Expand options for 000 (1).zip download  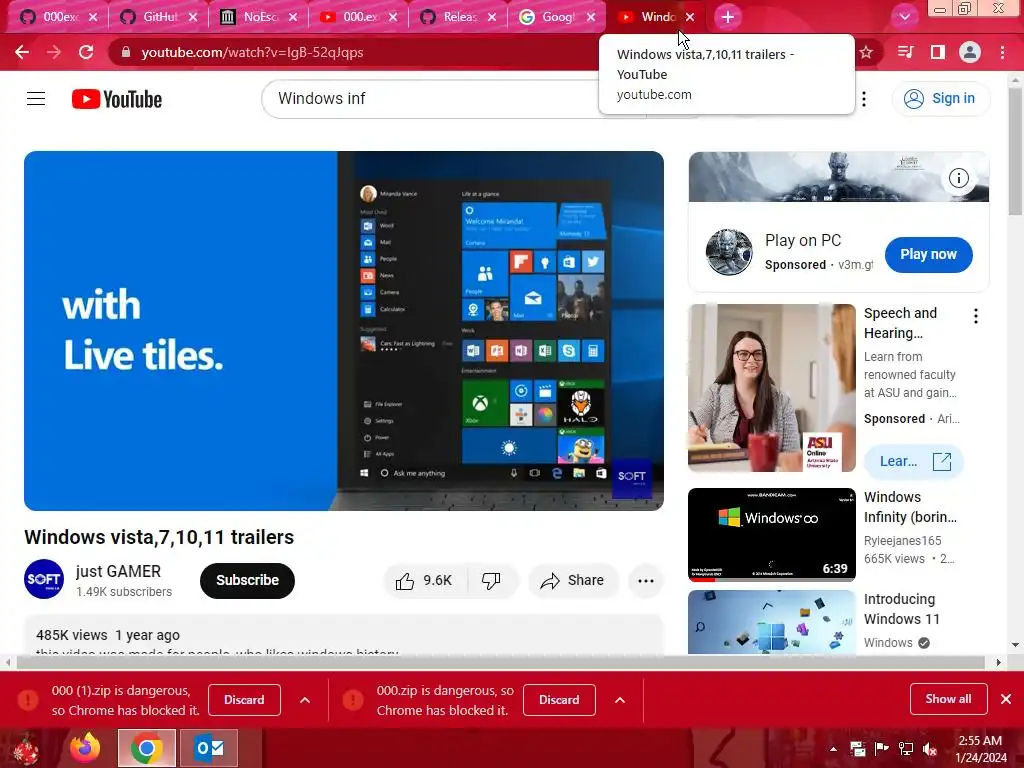(x=305, y=700)
